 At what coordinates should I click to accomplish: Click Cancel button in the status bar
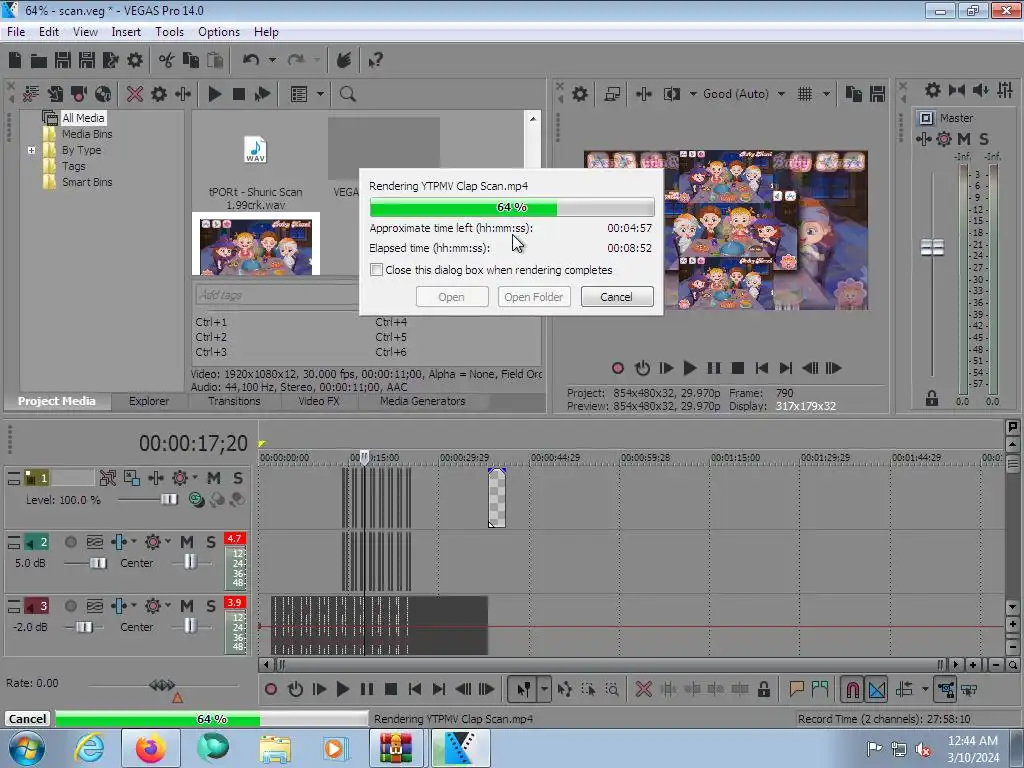(x=27, y=719)
